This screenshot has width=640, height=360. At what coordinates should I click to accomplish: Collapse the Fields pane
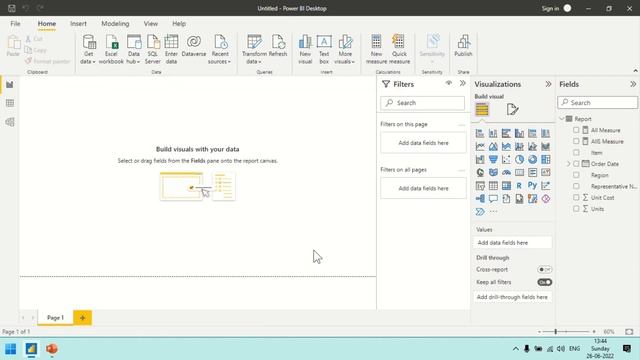(633, 84)
